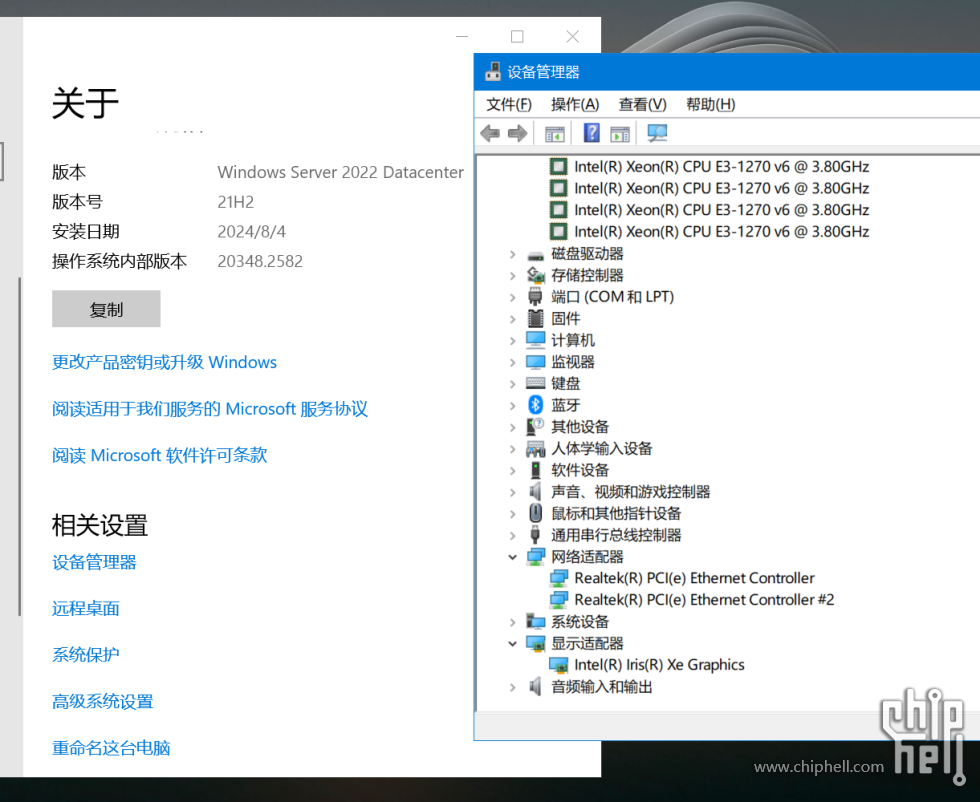Expand the 磁盘驱动器 node
Image resolution: width=980 pixels, height=802 pixels.
[x=512, y=254]
